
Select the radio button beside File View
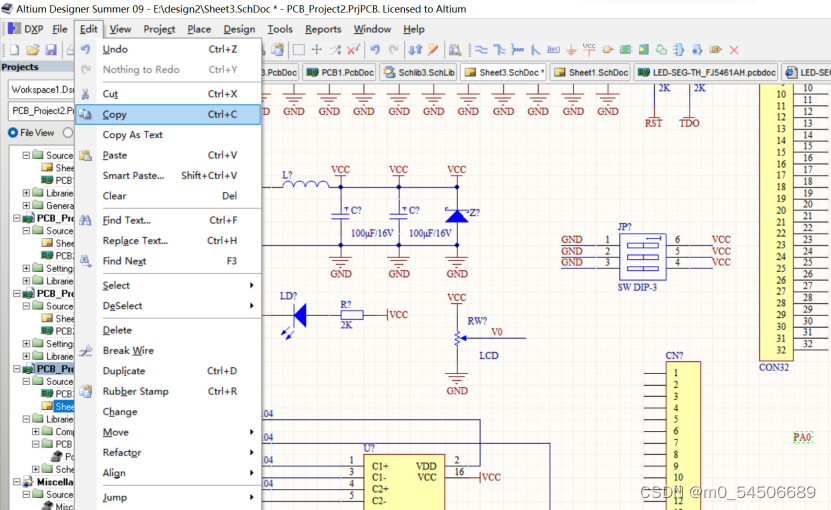(68, 133)
